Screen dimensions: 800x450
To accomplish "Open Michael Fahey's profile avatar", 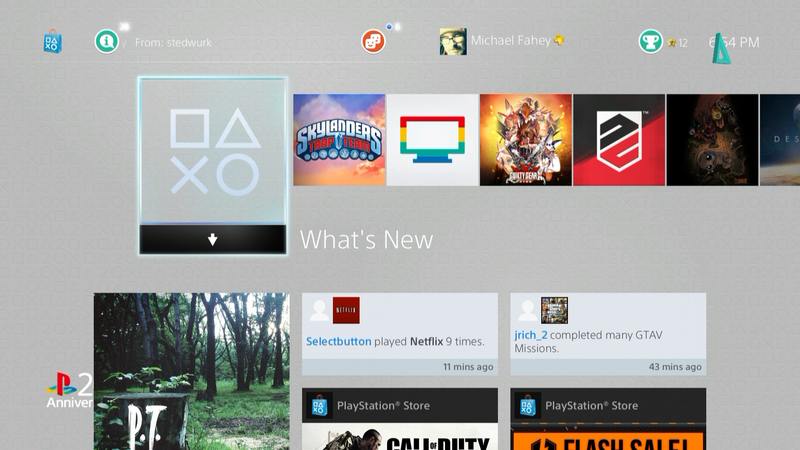I will 453,41.
